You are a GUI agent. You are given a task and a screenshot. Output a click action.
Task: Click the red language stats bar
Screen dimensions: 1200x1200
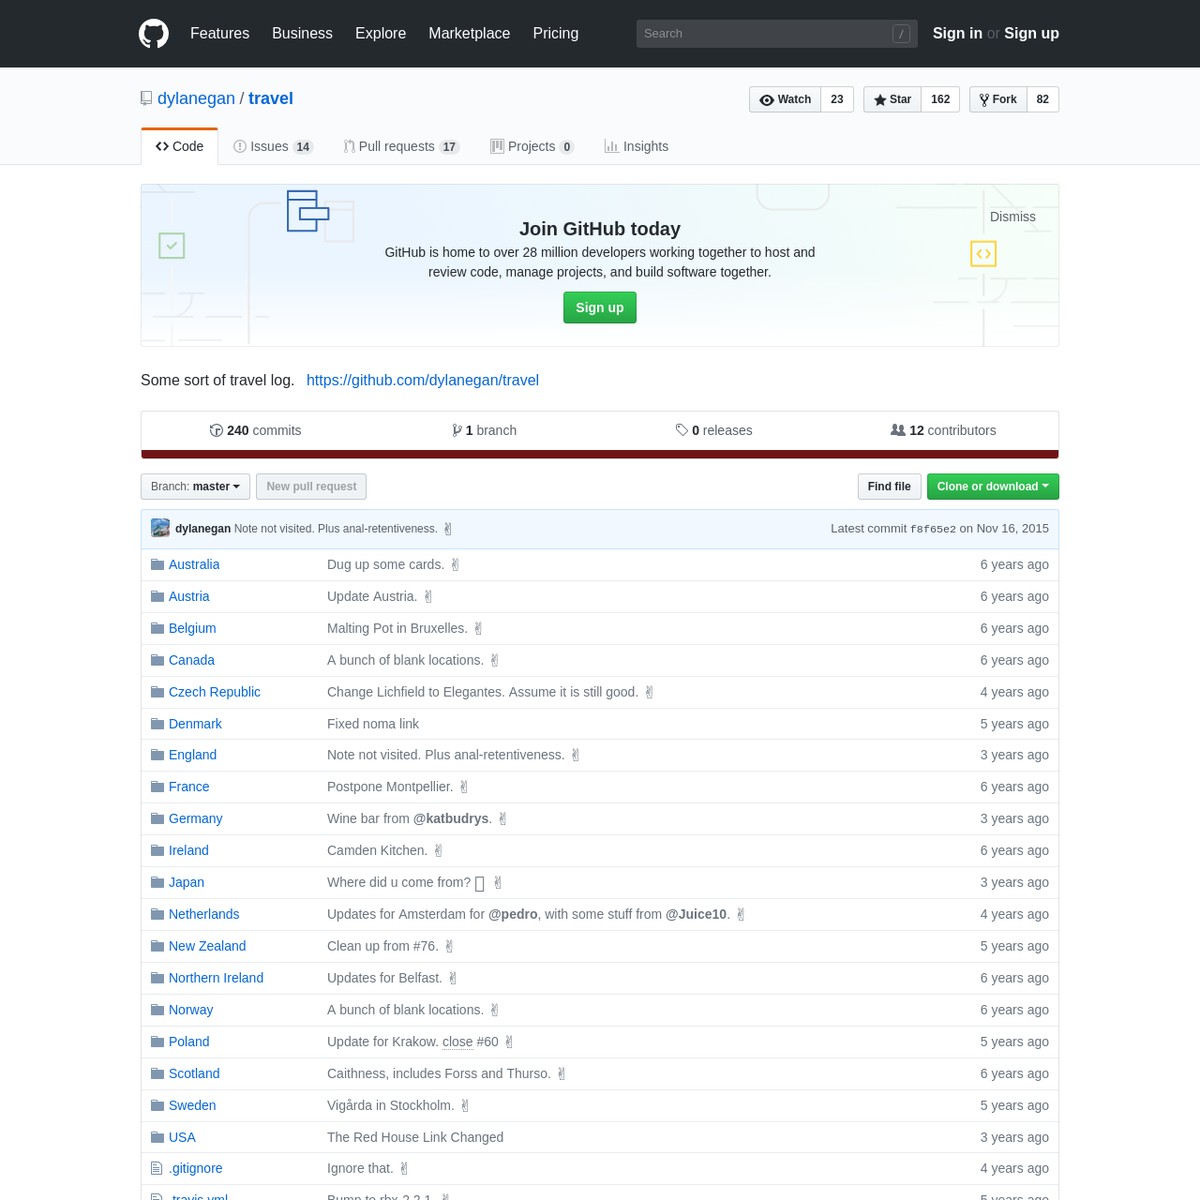coord(600,454)
